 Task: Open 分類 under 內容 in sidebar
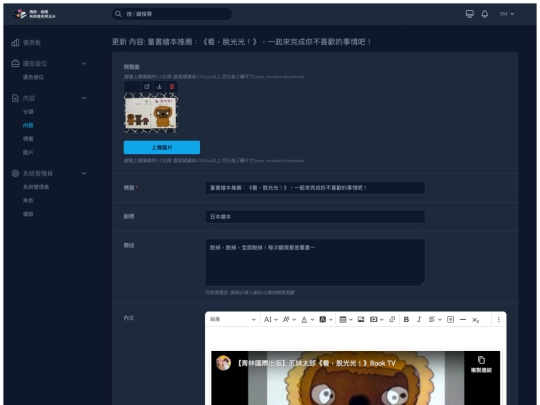(x=28, y=112)
